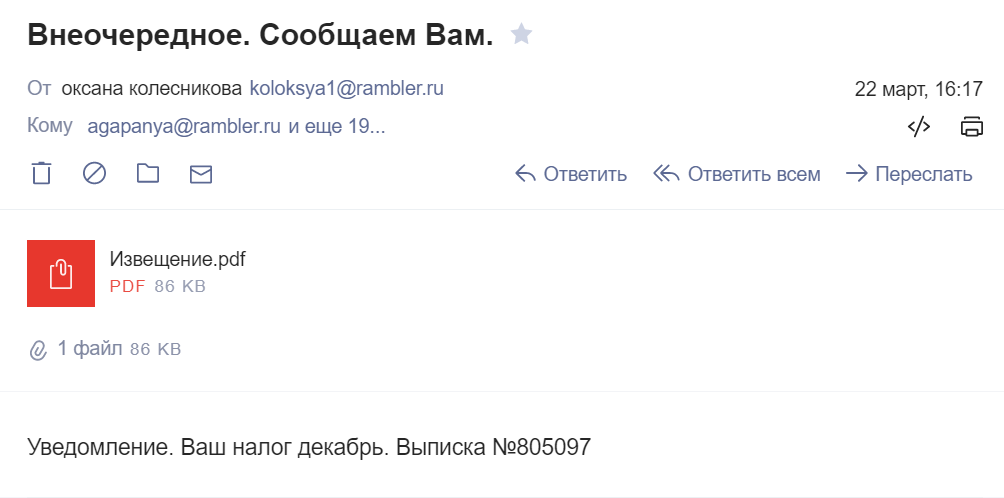Forward this message
The height and width of the screenshot is (498, 1004).
click(909, 174)
